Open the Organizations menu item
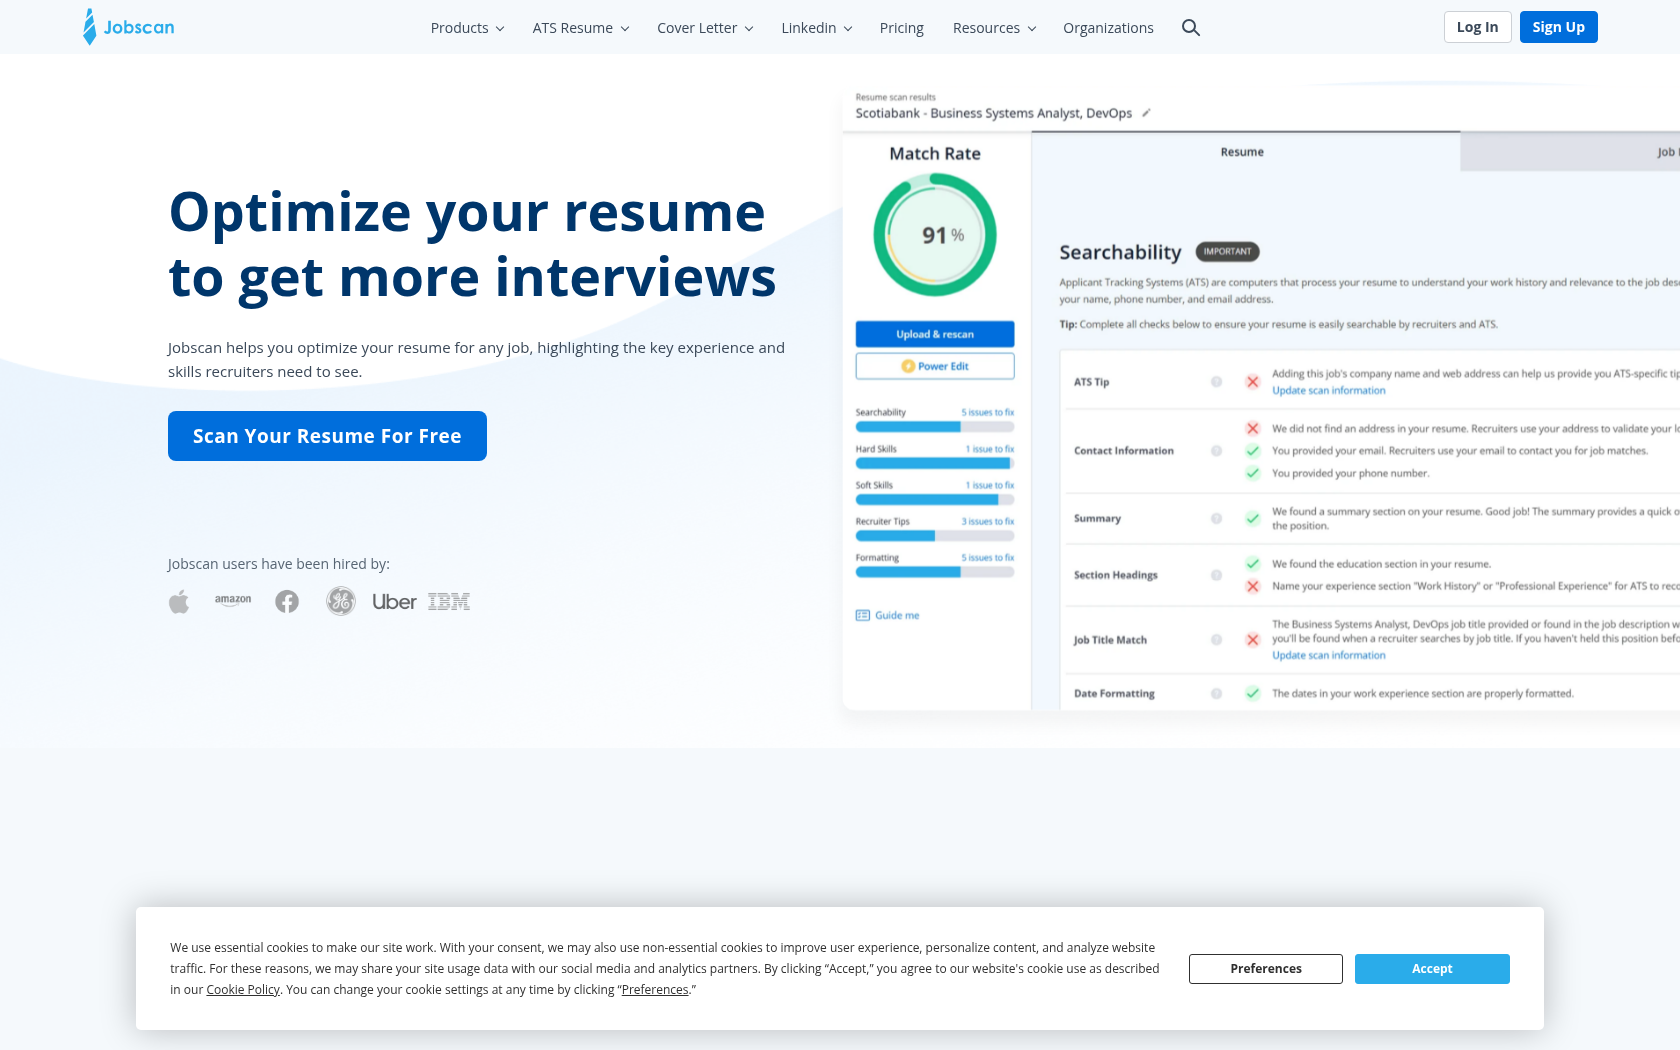The height and width of the screenshot is (1050, 1680). coord(1108,28)
